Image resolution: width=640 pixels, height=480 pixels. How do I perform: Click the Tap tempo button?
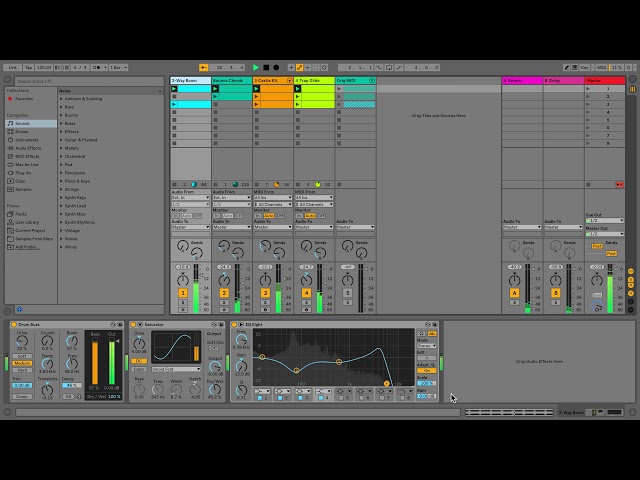point(29,67)
